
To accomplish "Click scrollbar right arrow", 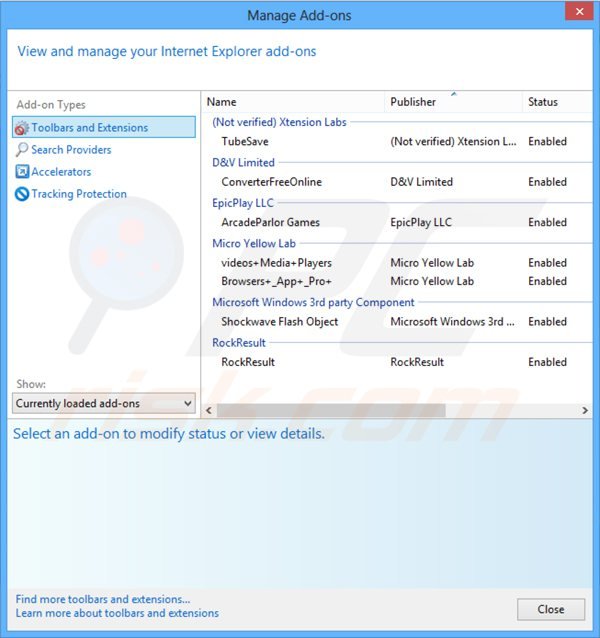I will click(585, 410).
